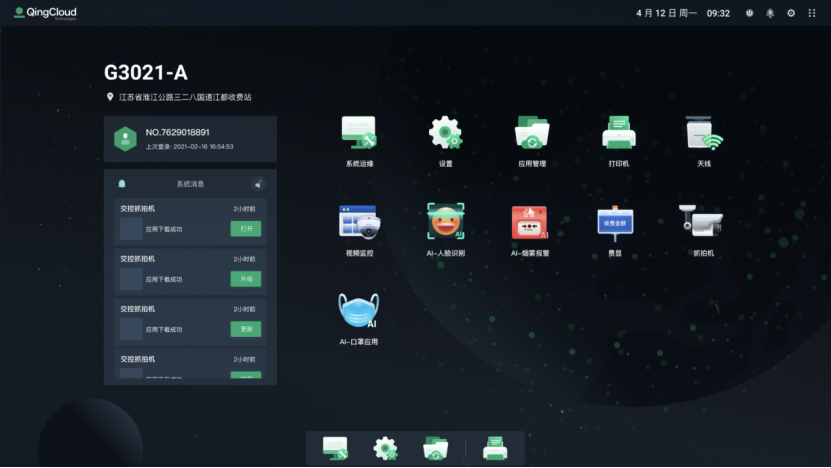Click the 系统消息 panel heading

pos(190,184)
